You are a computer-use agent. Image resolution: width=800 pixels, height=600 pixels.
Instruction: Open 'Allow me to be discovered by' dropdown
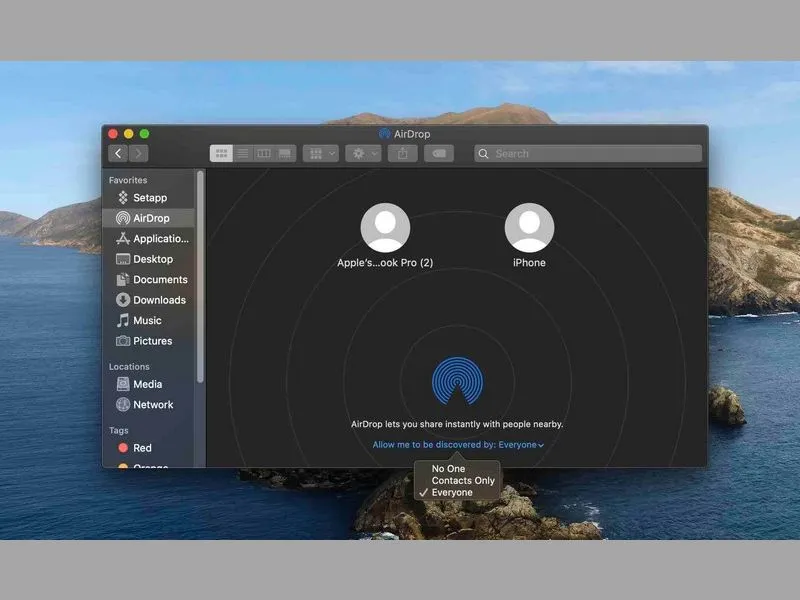tap(458, 444)
